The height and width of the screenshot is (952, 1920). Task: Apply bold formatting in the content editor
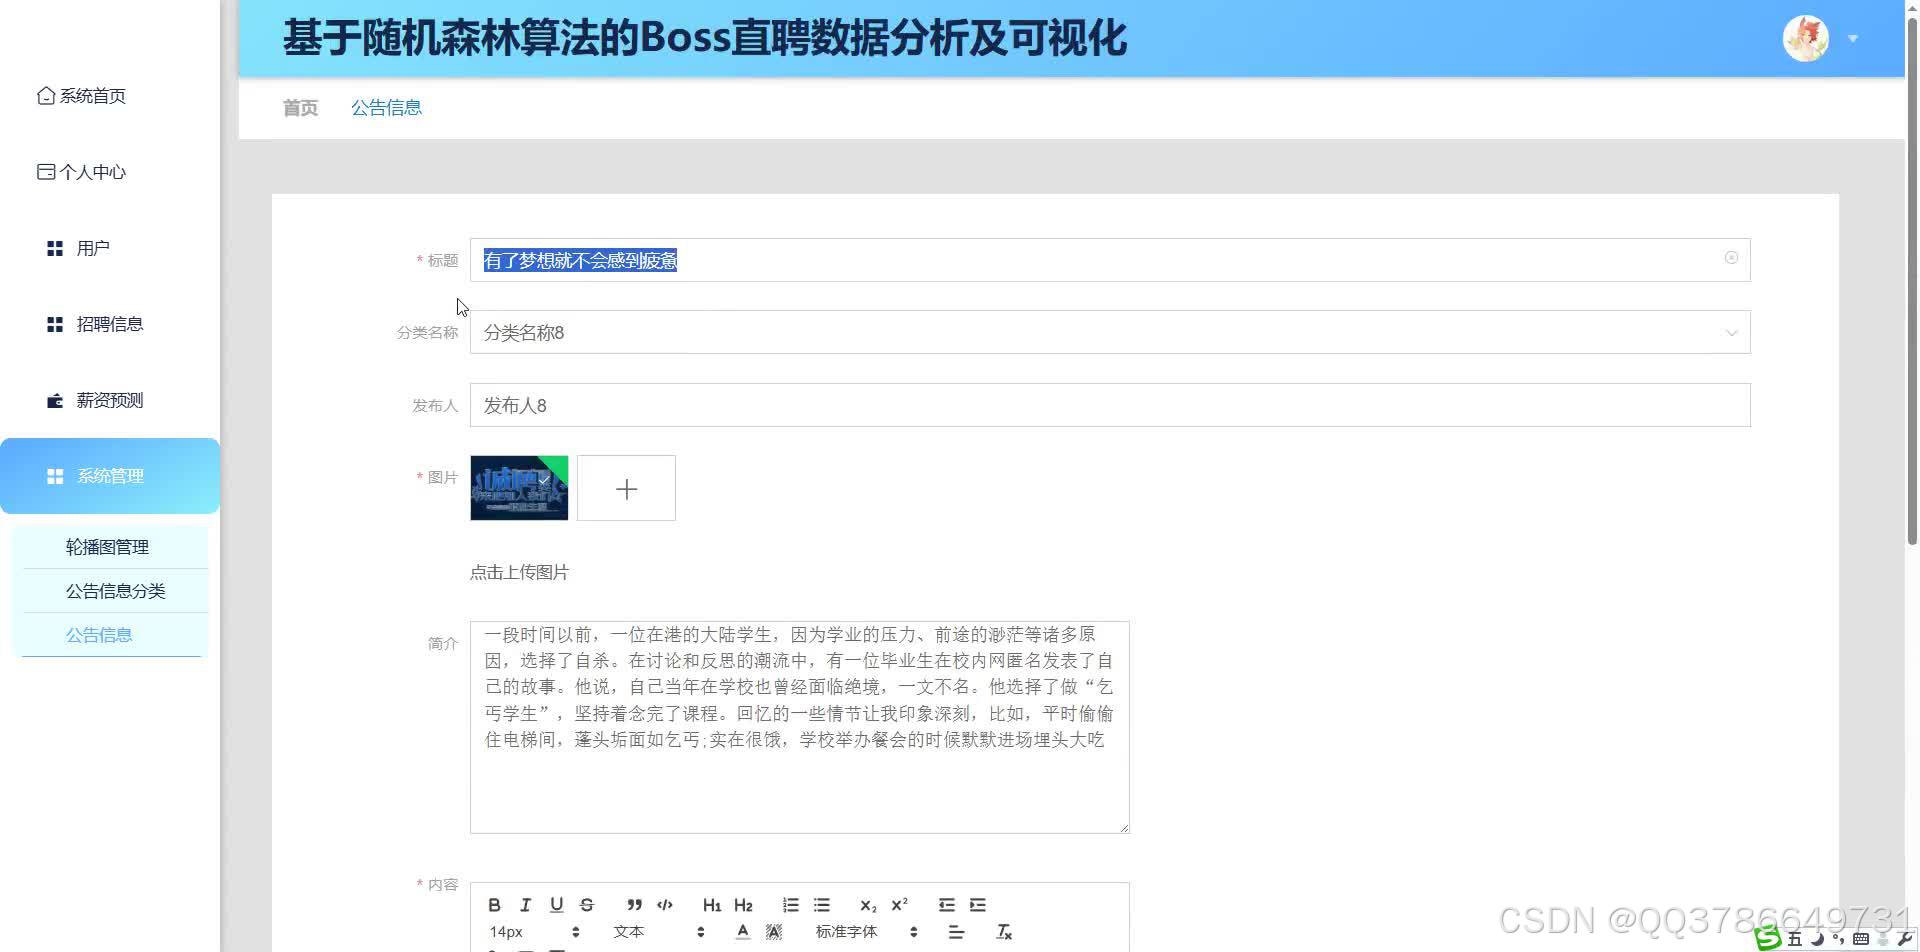click(494, 905)
